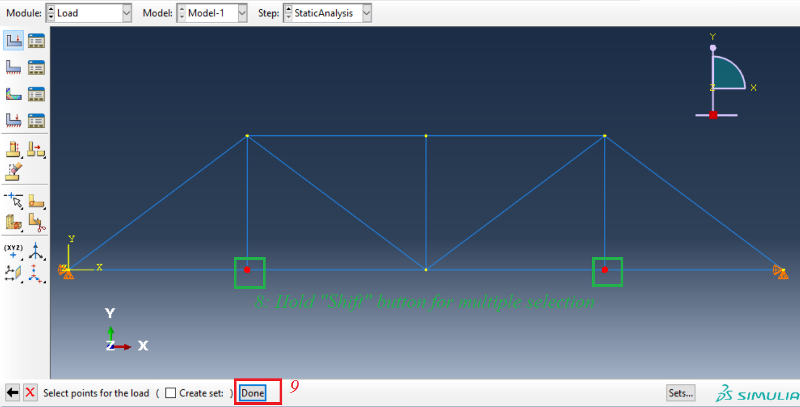Go back with the black arrow button
The width and height of the screenshot is (800, 407).
[12, 393]
